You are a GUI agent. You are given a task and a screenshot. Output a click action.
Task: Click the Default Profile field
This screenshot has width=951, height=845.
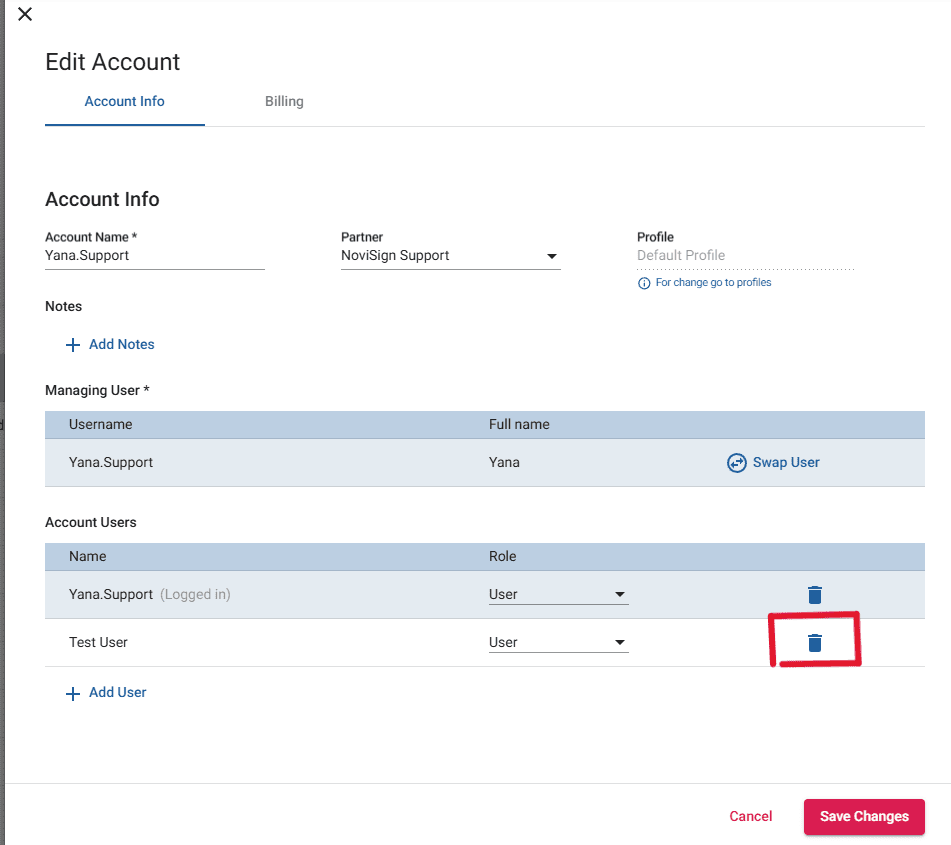[x=745, y=256]
